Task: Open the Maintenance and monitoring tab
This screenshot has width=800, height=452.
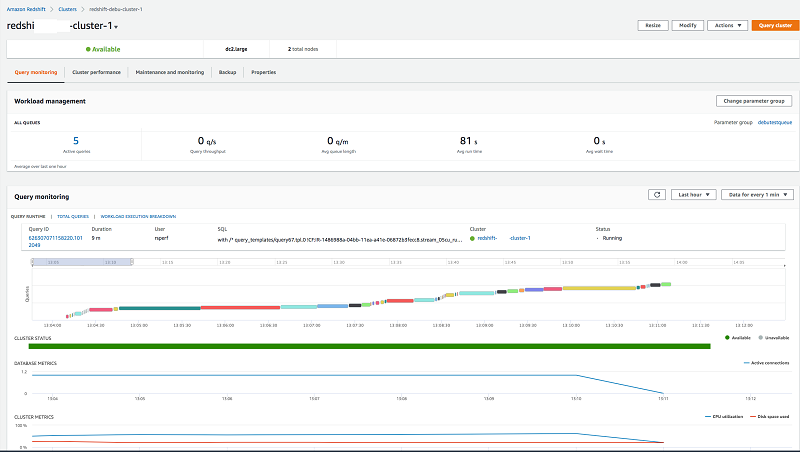Action: pos(169,72)
